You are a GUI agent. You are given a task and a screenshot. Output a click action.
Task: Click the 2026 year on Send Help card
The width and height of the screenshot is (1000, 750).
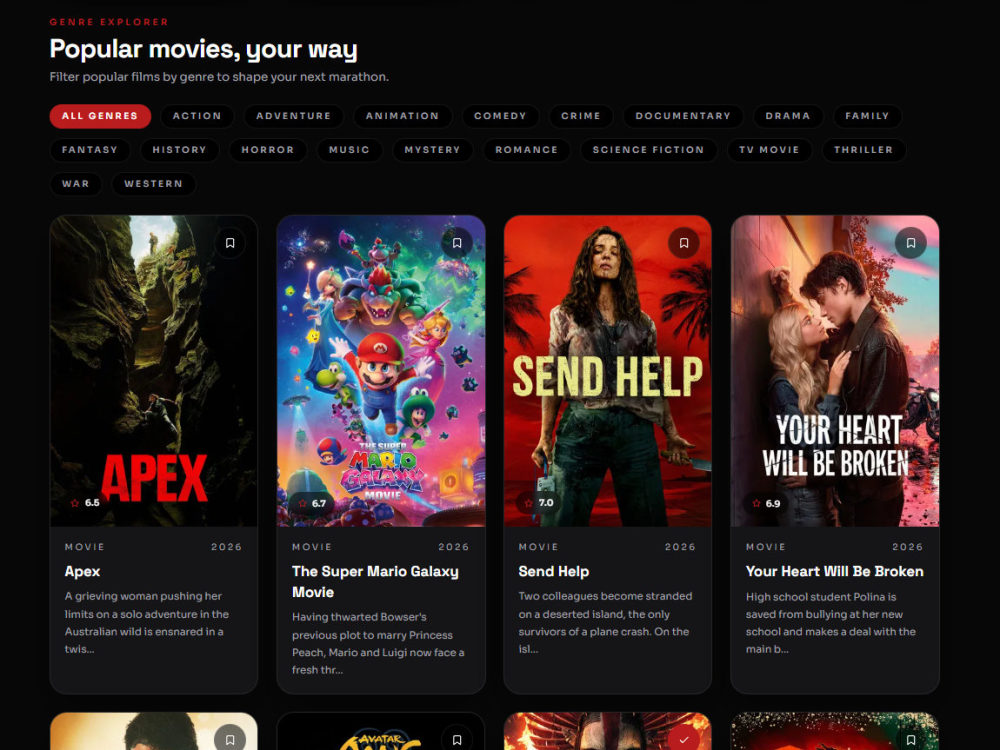coord(680,547)
